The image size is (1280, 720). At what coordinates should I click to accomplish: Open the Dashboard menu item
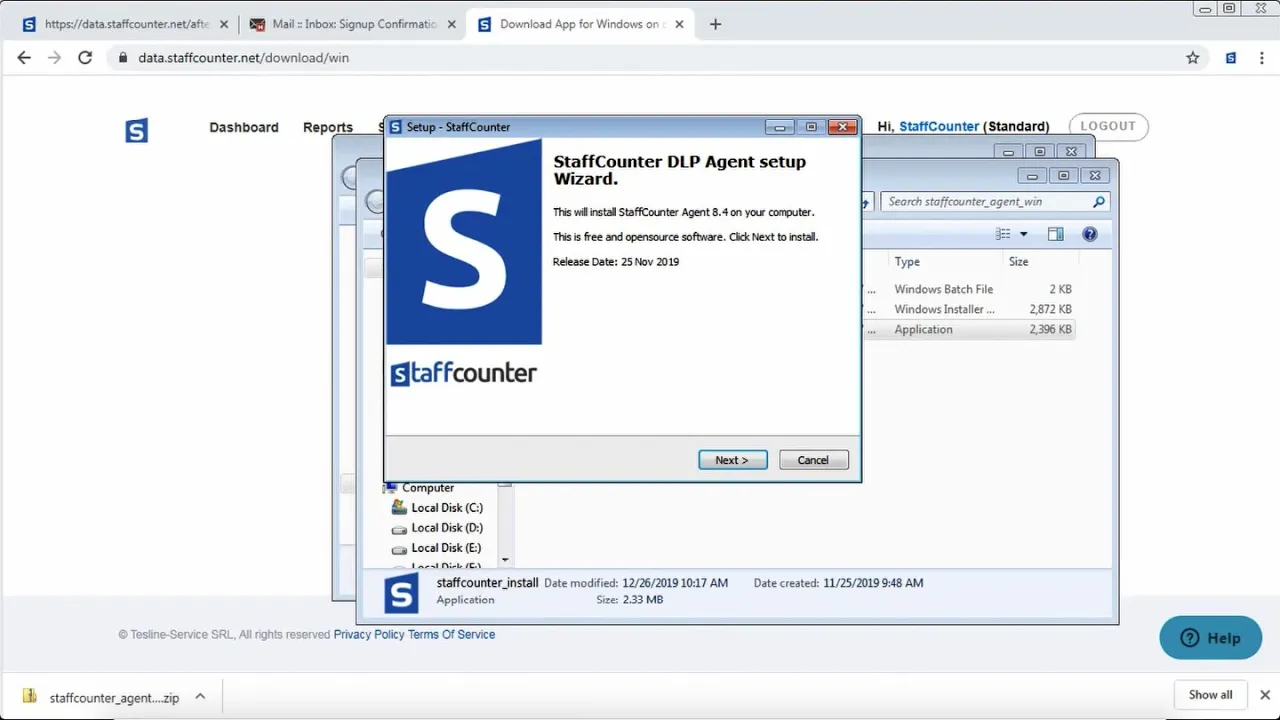244,127
